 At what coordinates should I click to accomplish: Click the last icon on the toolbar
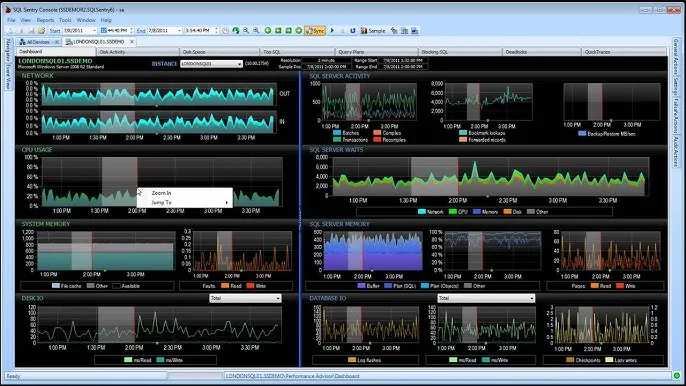coord(415,31)
